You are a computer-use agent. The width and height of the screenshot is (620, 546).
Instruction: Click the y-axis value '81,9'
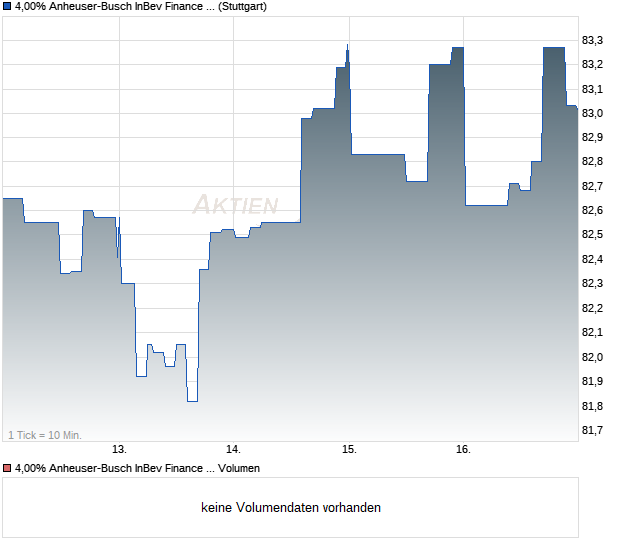[592, 382]
